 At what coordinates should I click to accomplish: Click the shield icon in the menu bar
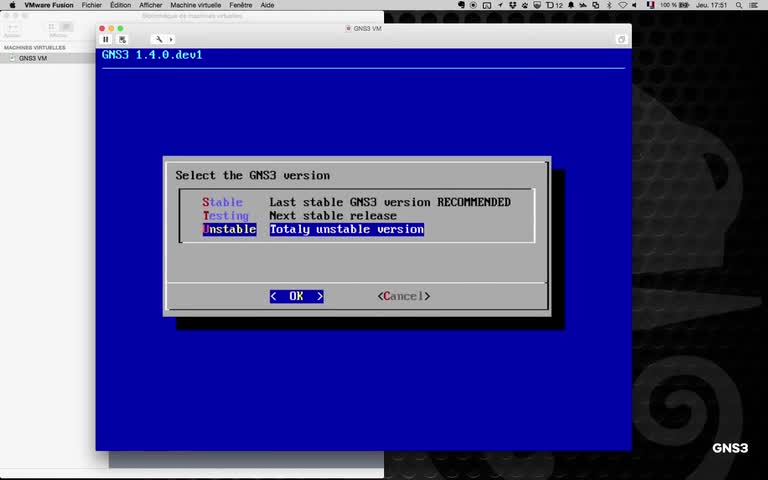[537, 5]
